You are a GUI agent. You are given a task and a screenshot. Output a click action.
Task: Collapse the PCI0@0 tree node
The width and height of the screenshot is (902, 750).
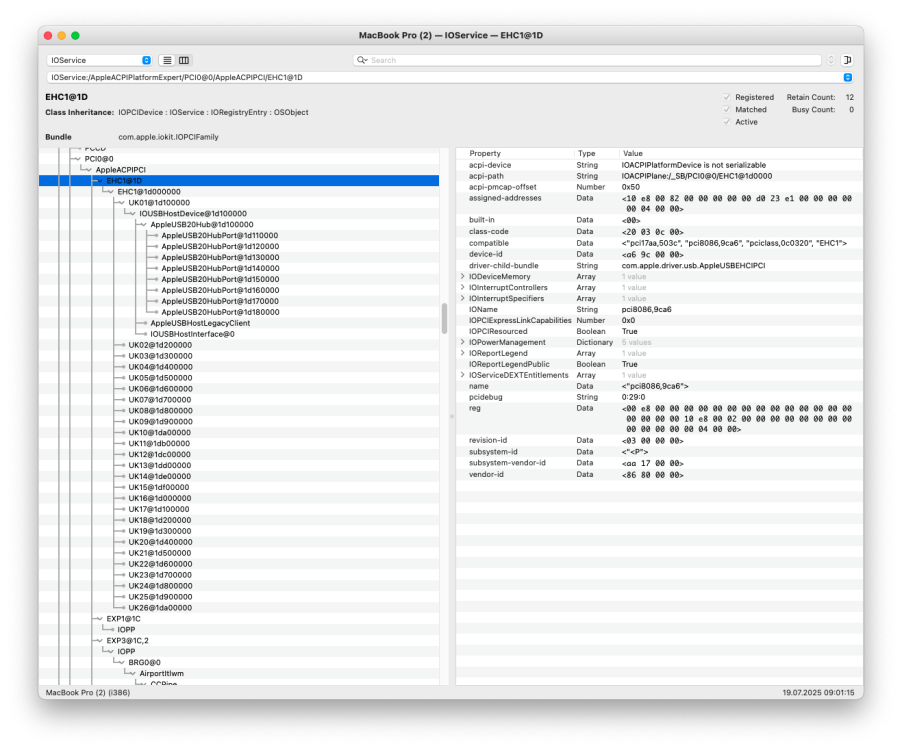pos(77,159)
